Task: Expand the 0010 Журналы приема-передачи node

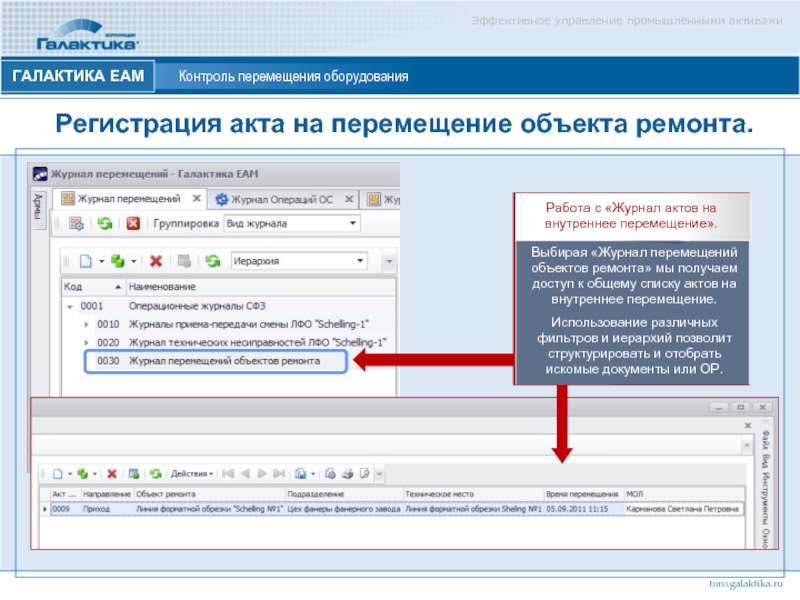Action: click(x=86, y=324)
